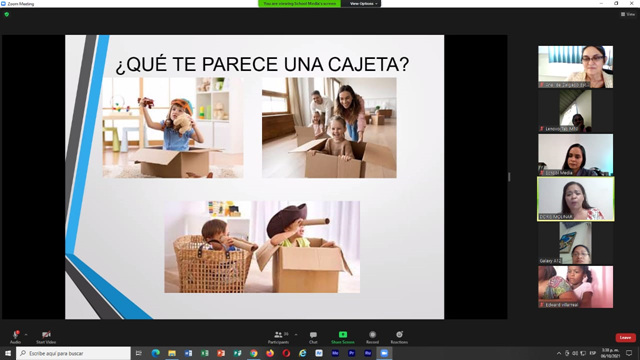
Task: Open Microsoft PowerPoint from the taskbar
Action: point(221,353)
